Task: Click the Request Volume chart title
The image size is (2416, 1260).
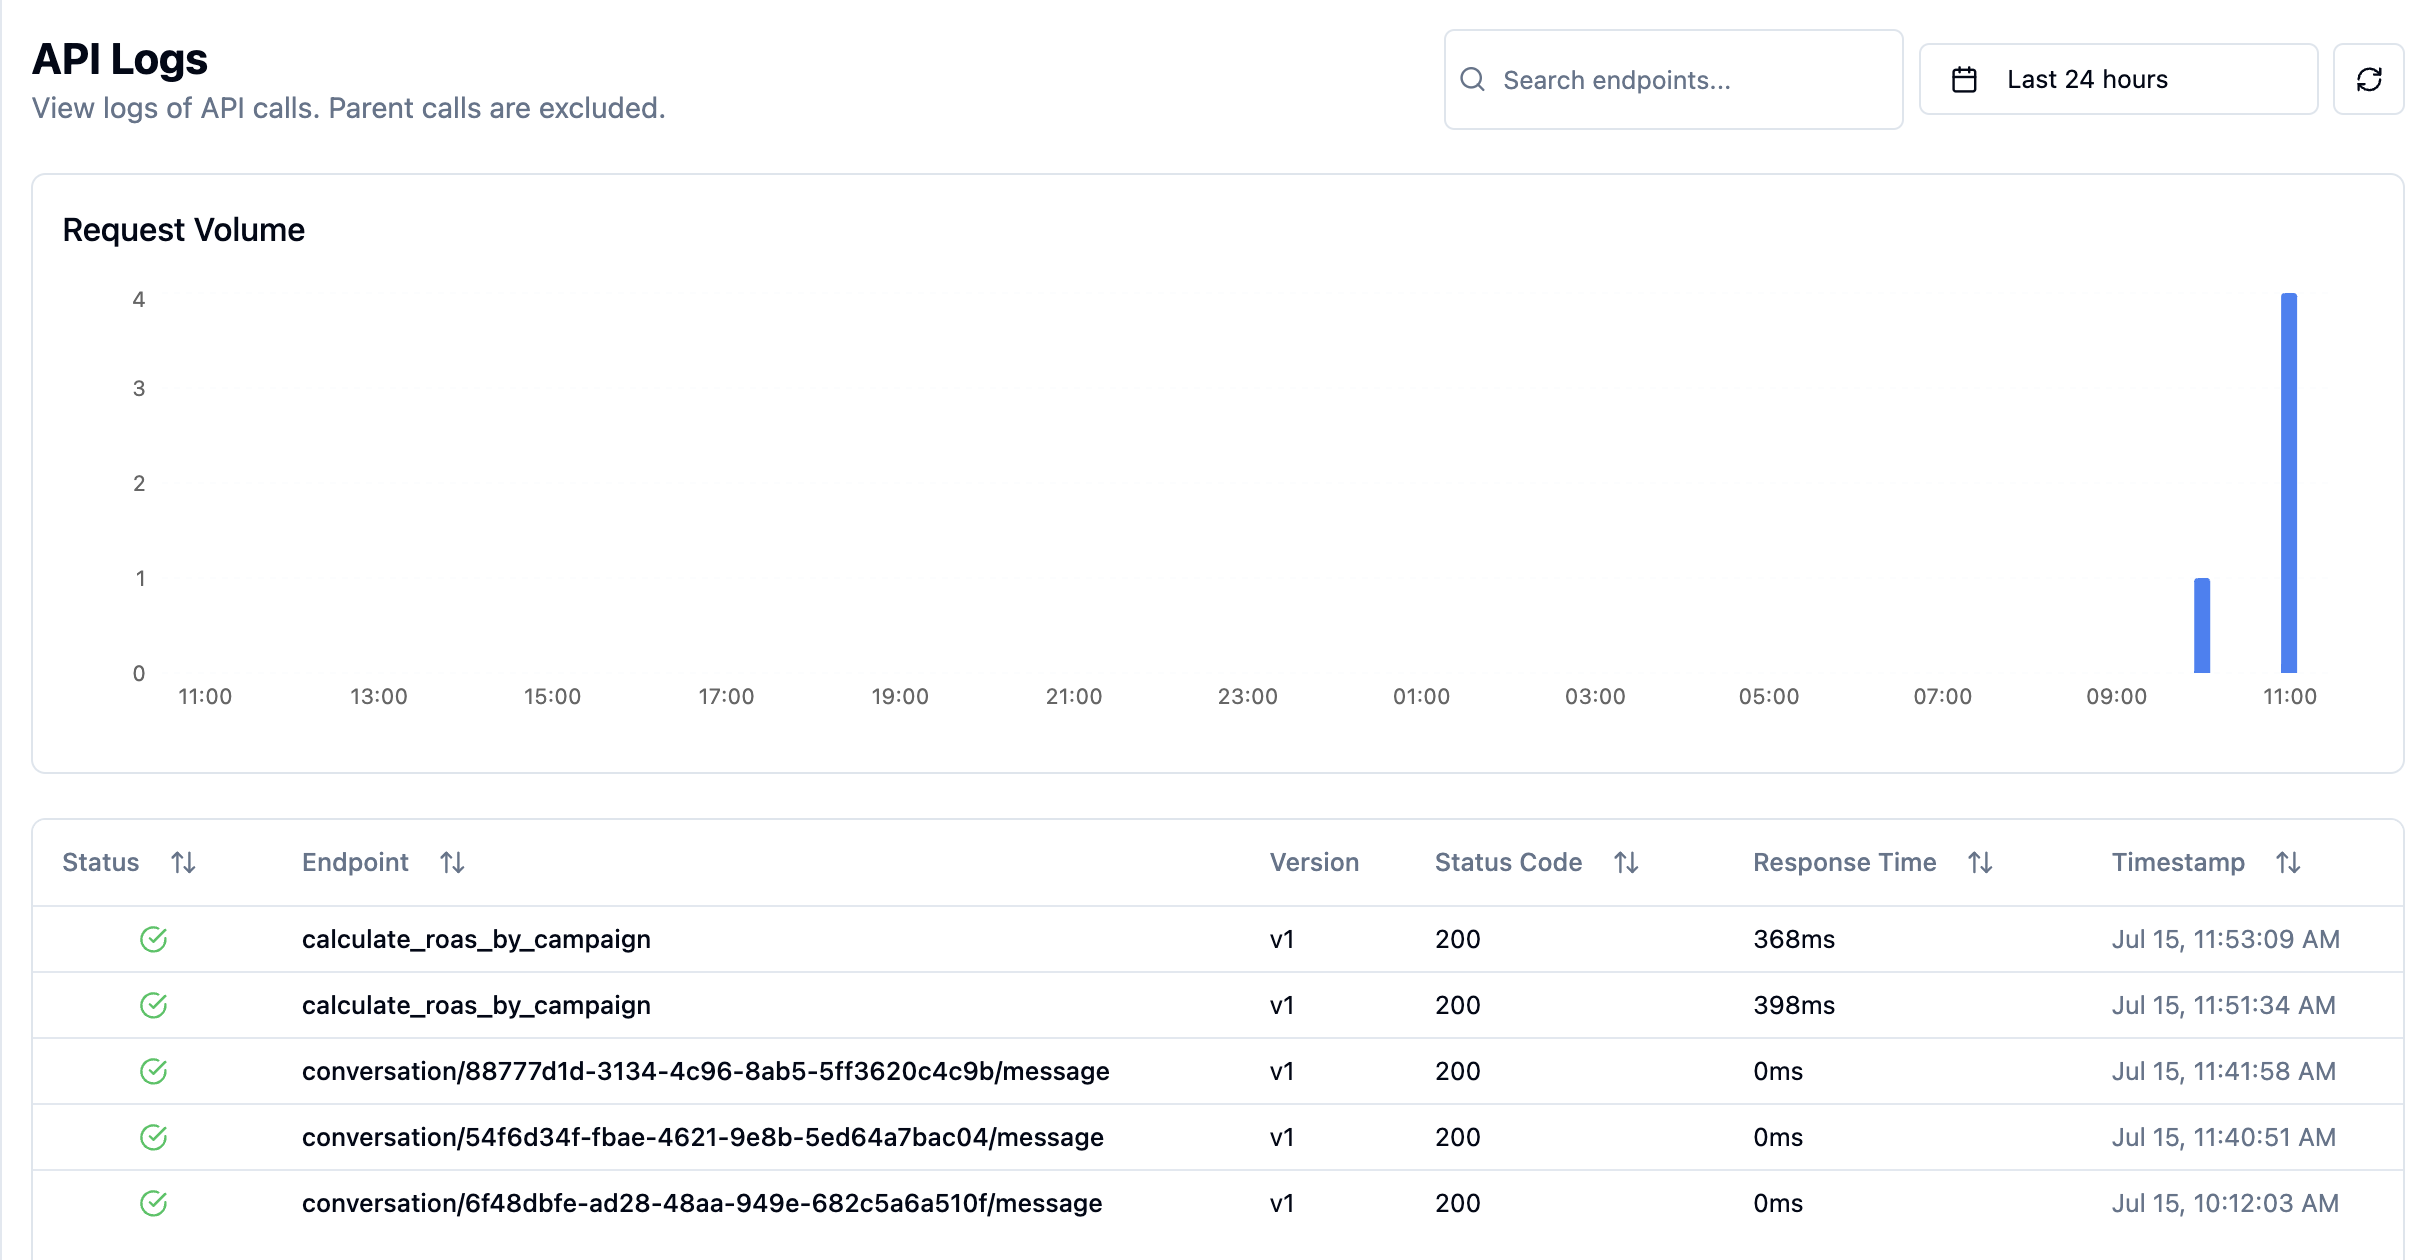Action: coord(183,230)
